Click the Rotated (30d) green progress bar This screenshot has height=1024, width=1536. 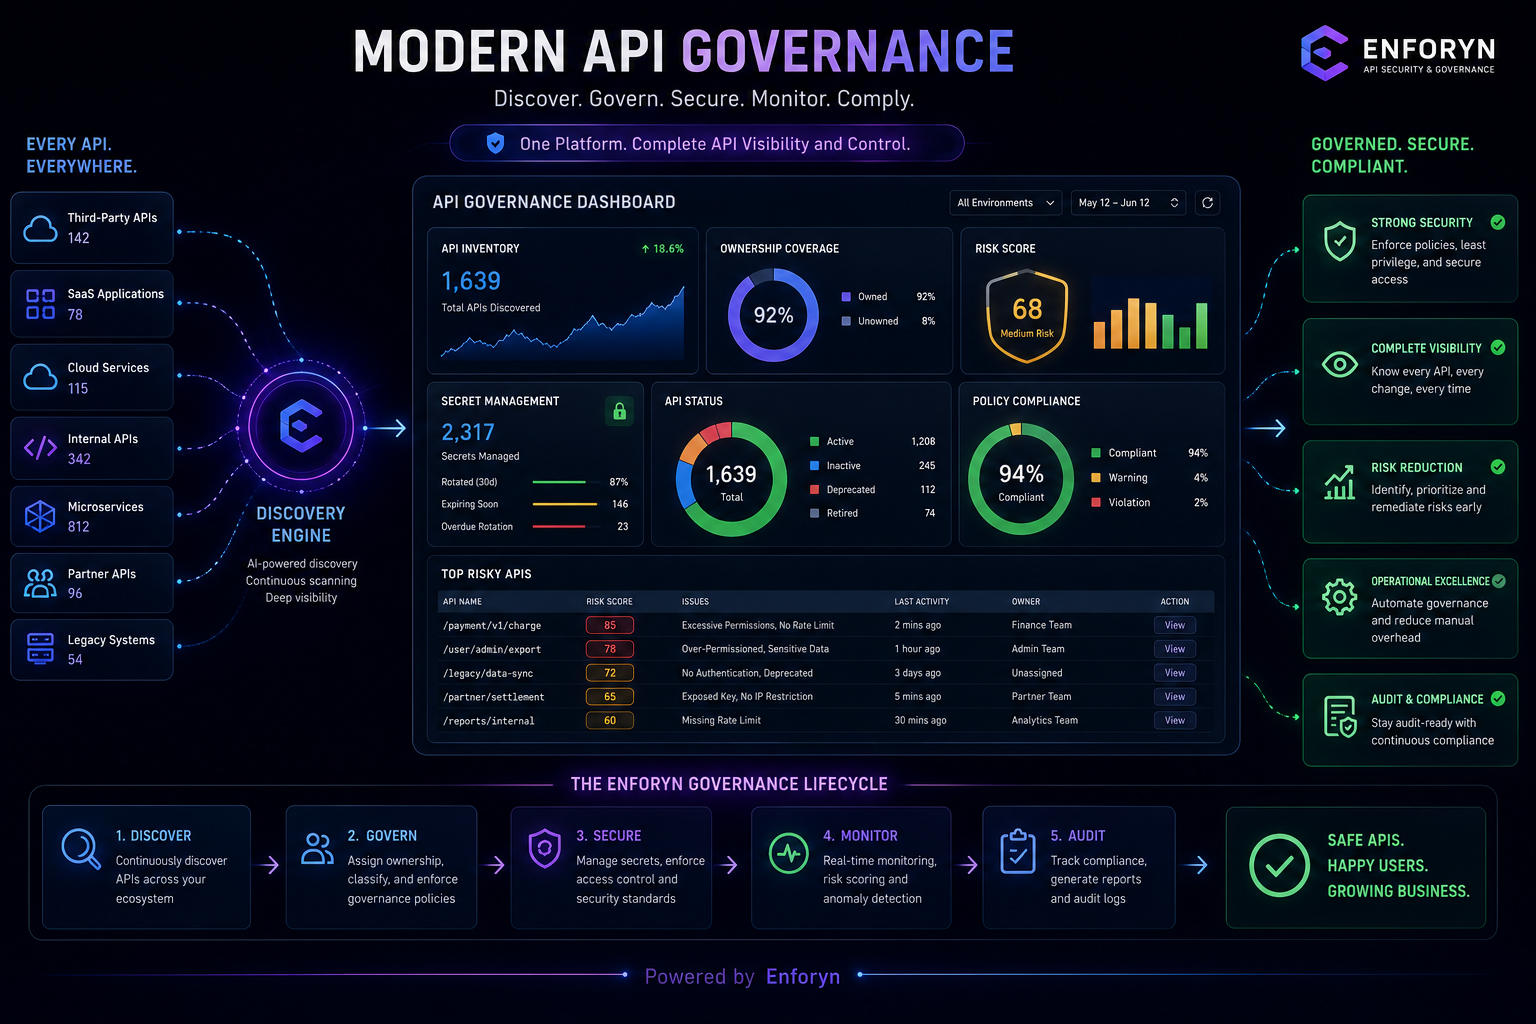(559, 482)
